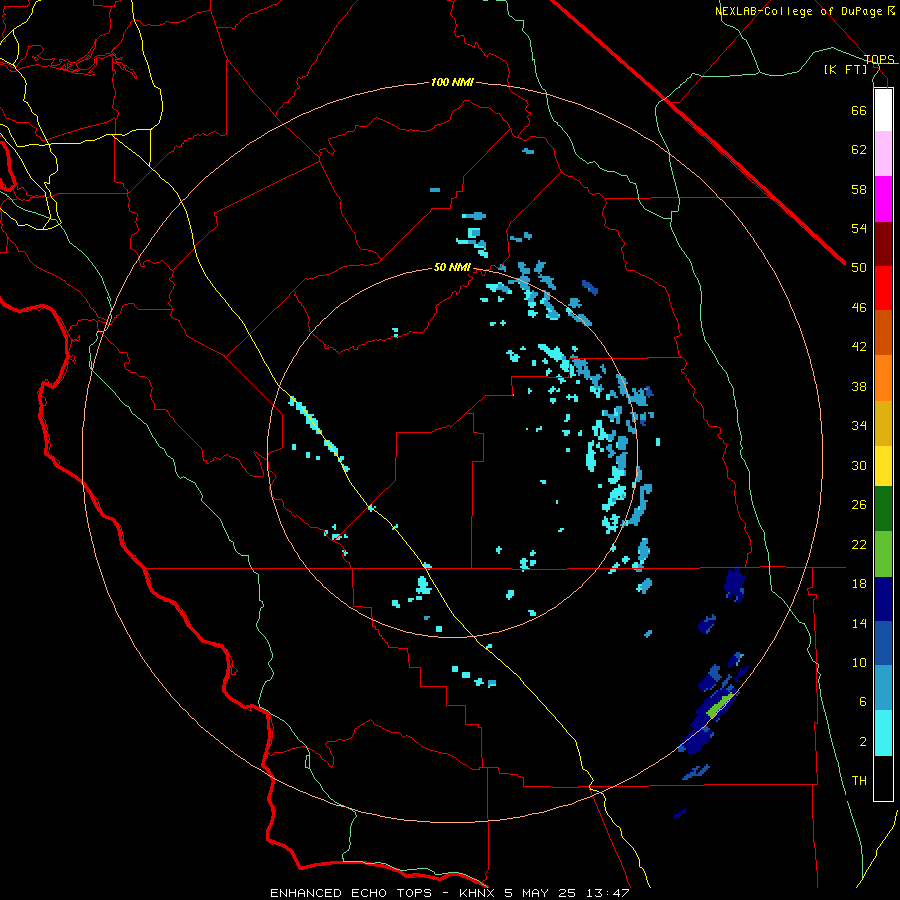Click the '50 NMI' range ring label
Image resolution: width=900 pixels, height=900 pixels.
pos(452,267)
